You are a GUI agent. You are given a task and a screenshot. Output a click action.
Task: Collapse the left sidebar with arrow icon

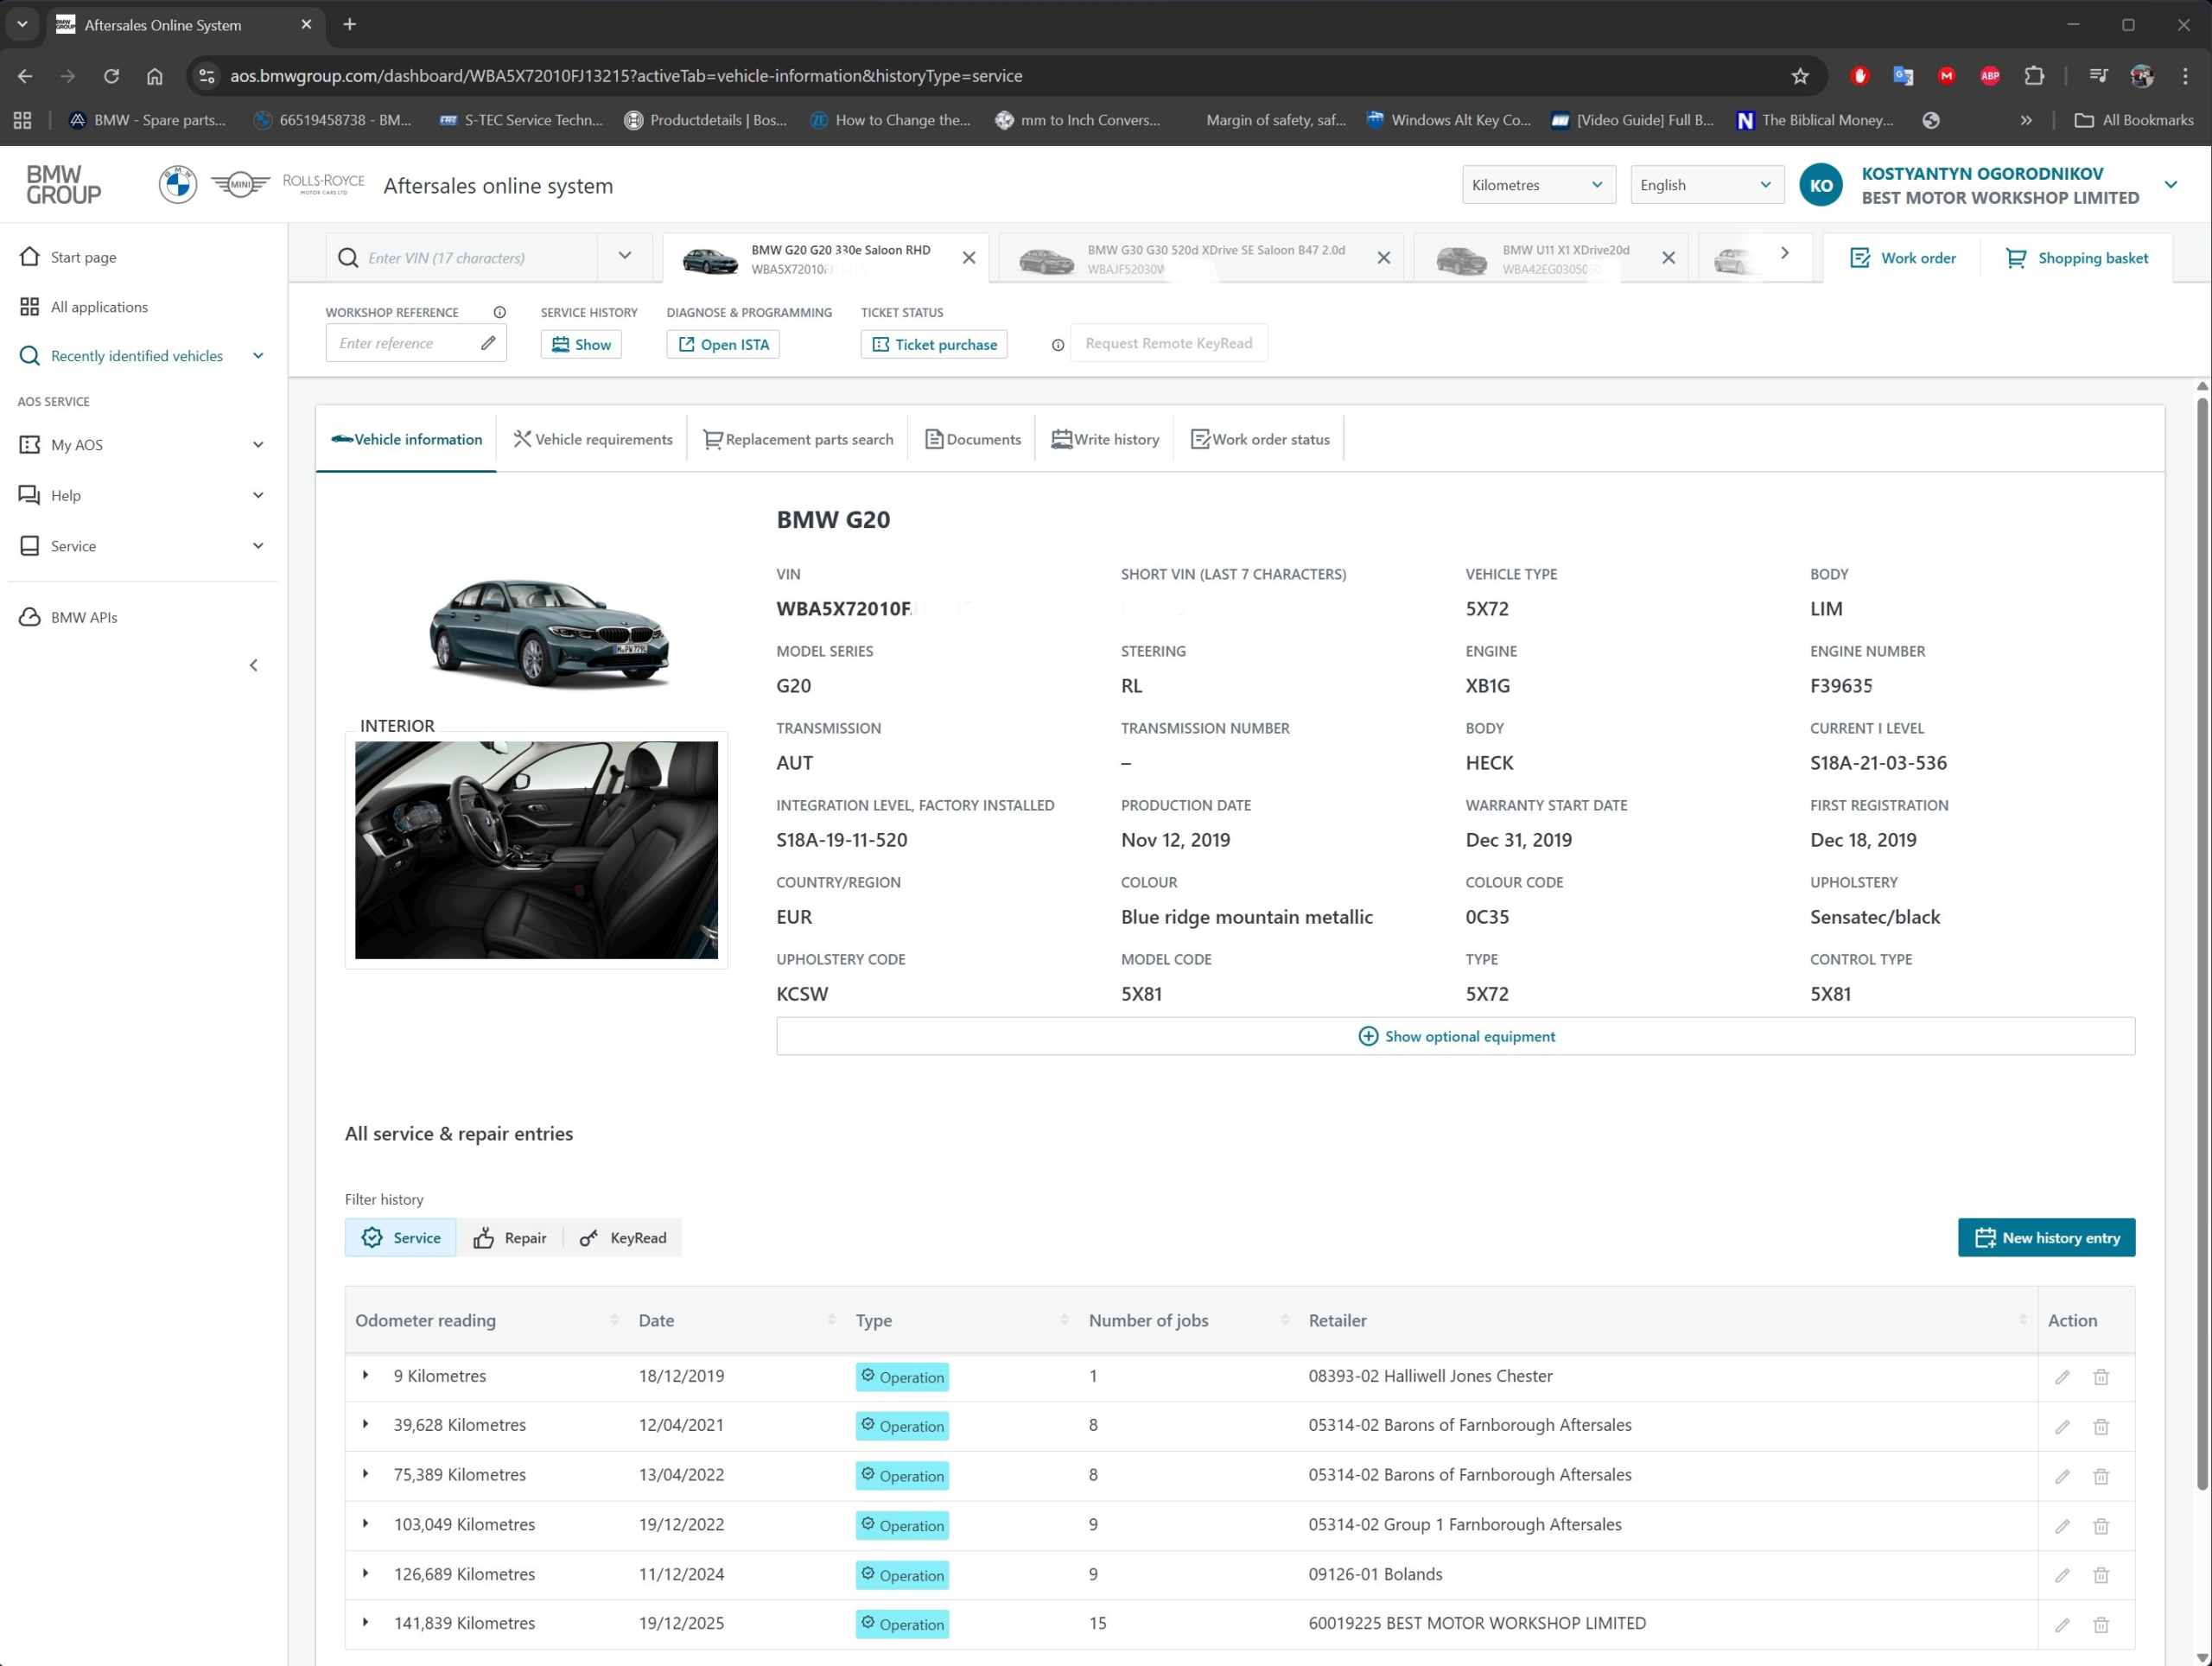click(x=254, y=665)
